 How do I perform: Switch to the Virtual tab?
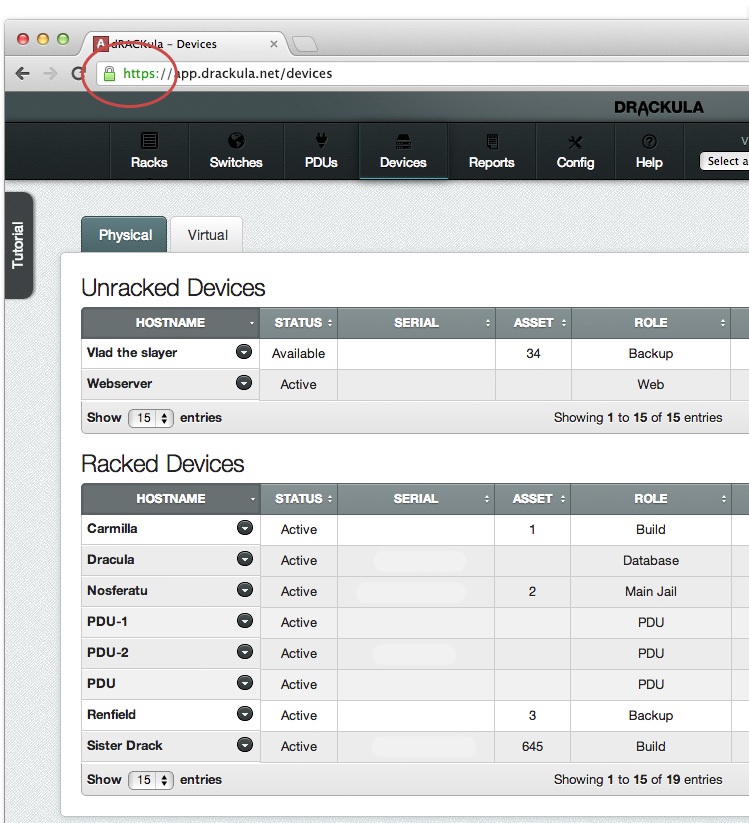coord(207,235)
